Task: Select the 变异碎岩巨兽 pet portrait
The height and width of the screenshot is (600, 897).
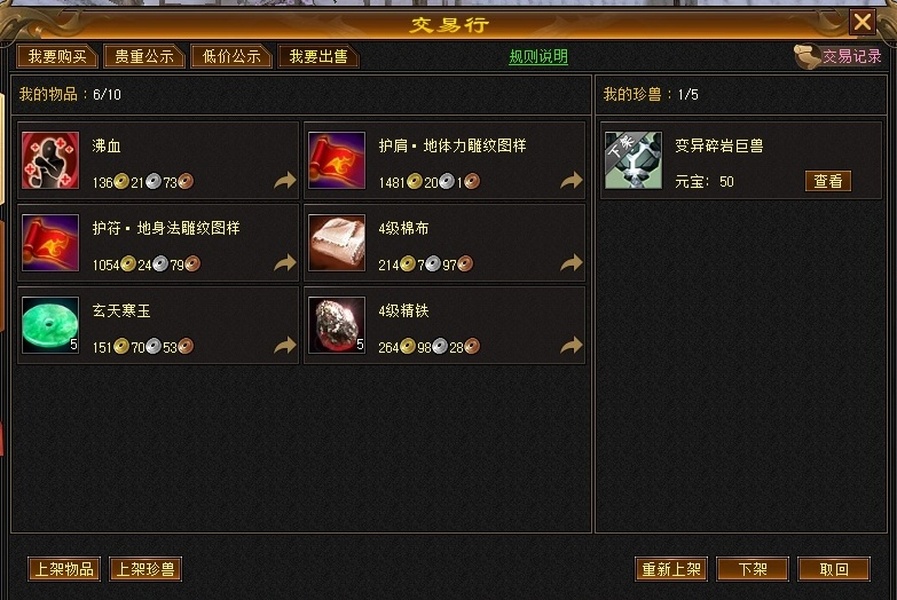Action: (x=634, y=160)
